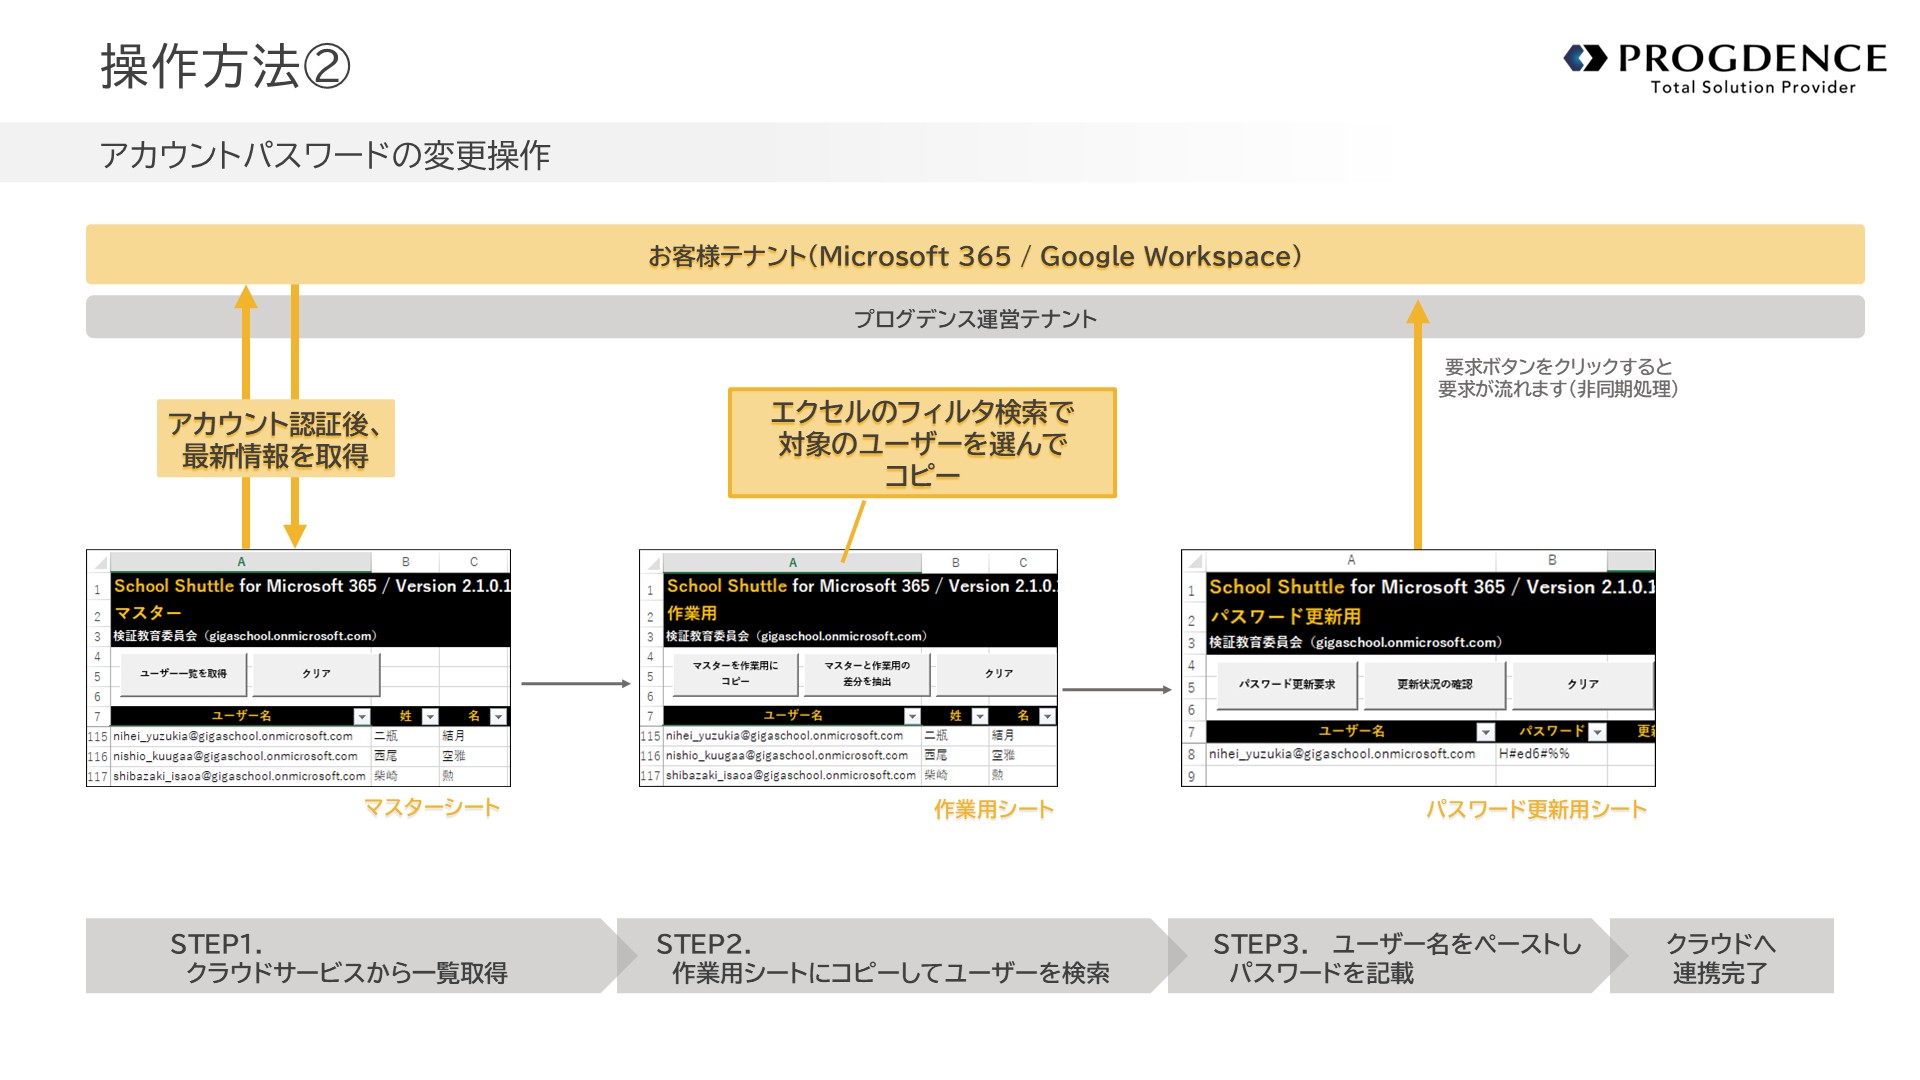Click the クラウドへ連携完了 label

point(1721,957)
